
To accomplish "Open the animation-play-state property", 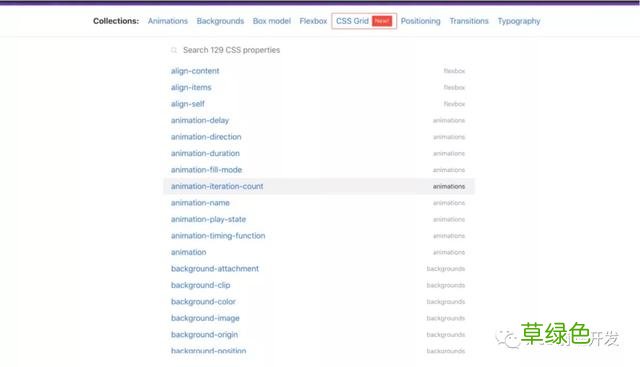I will coord(209,219).
